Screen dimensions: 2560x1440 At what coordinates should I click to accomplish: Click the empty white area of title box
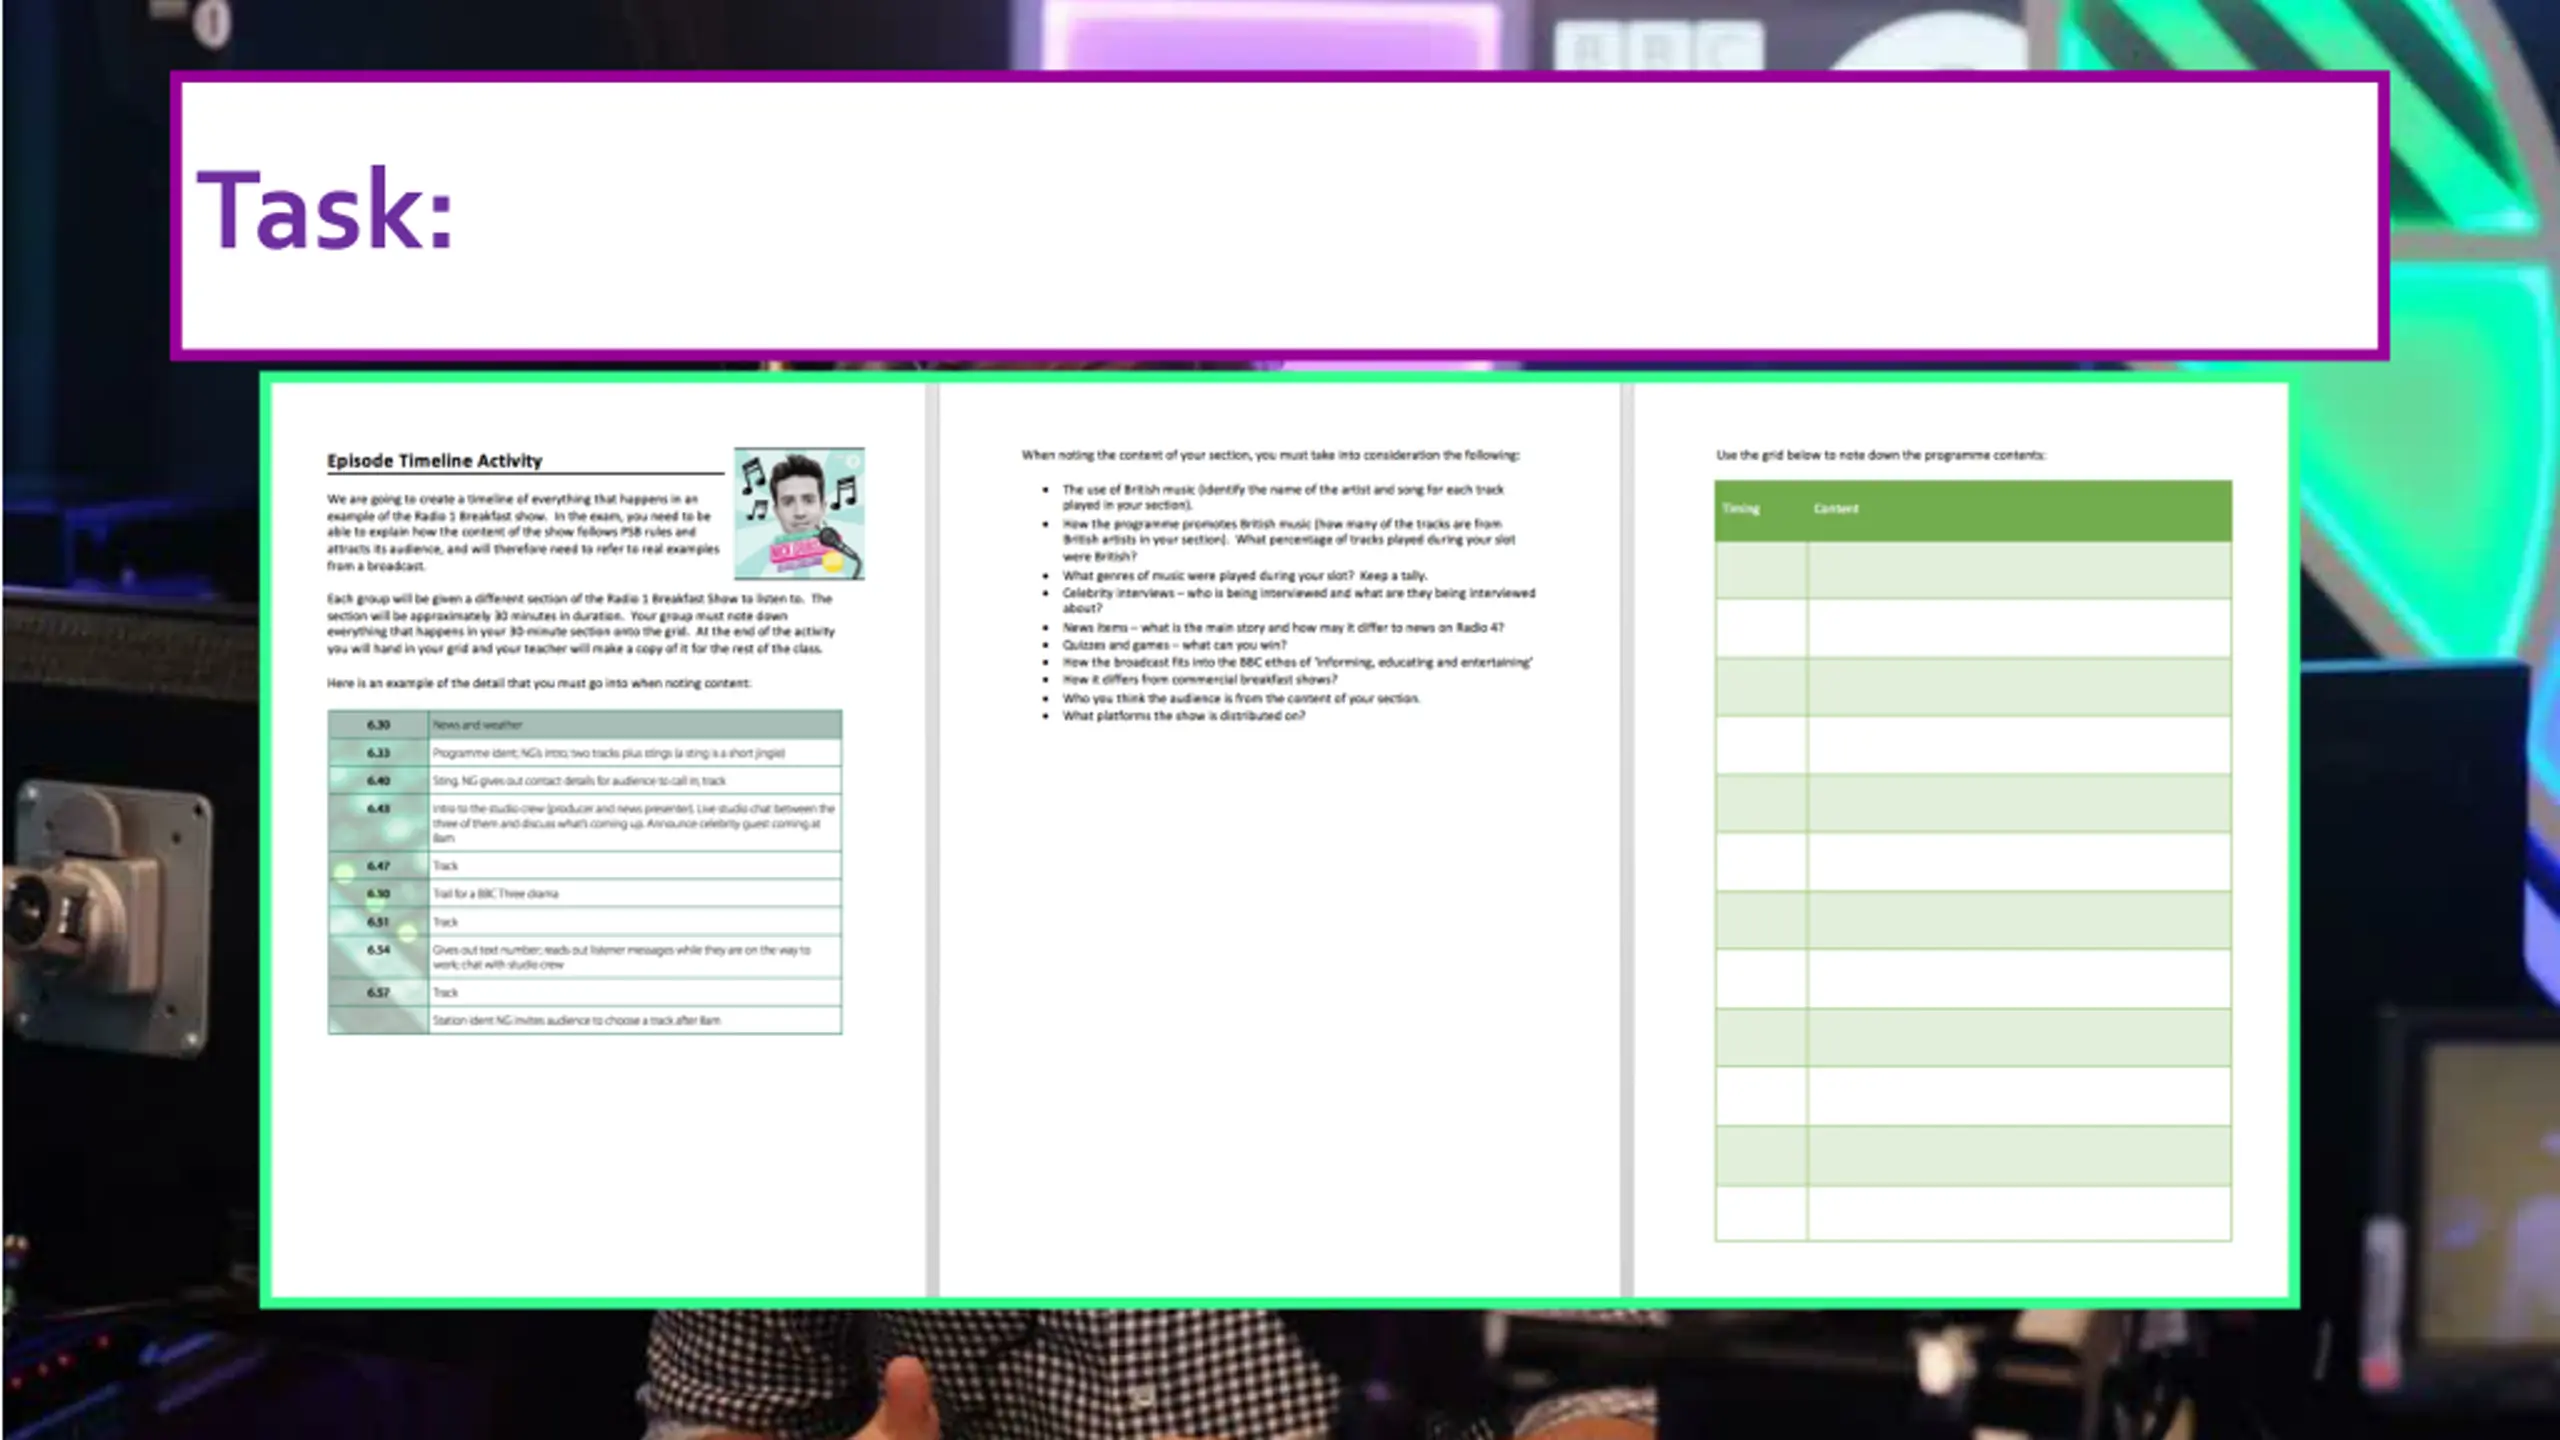pos(1400,215)
